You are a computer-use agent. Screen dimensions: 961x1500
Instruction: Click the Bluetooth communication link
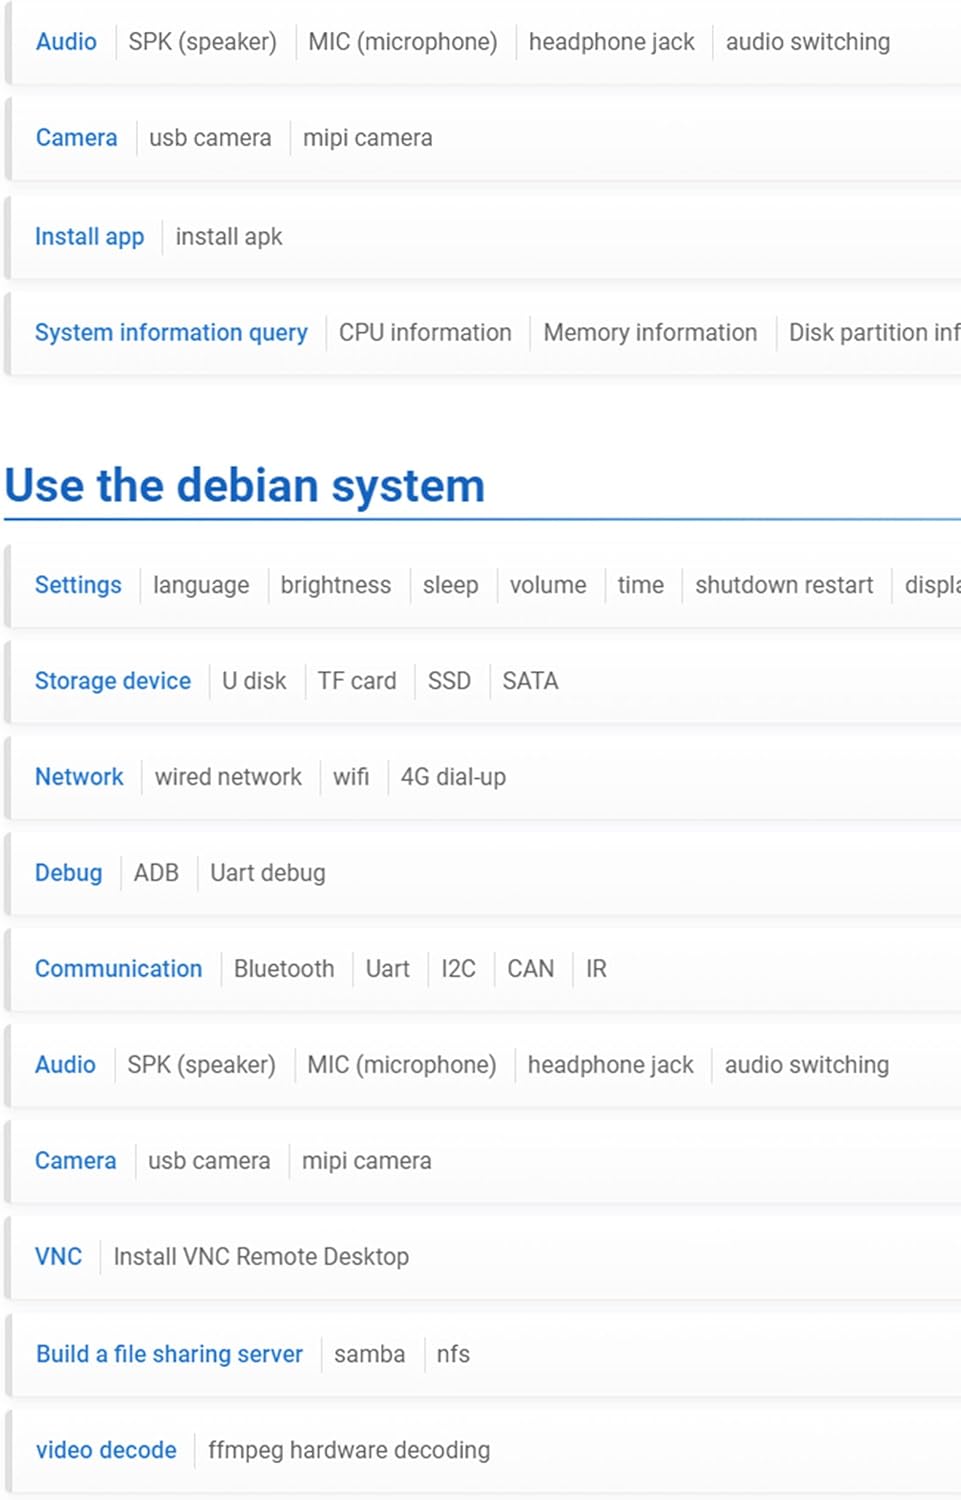[284, 969]
